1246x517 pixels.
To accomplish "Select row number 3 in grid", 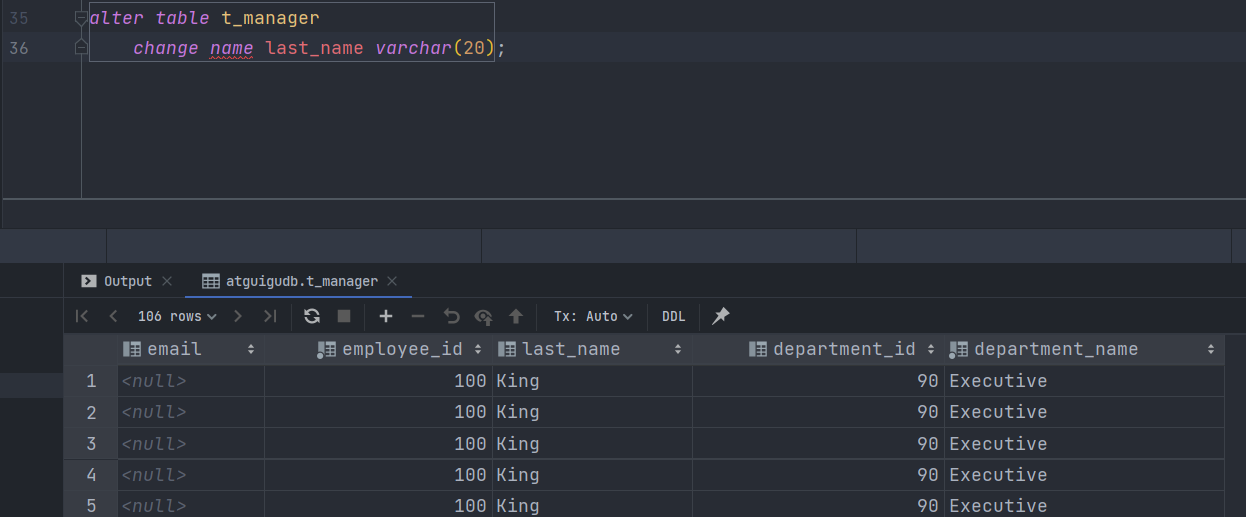I will pos(91,443).
